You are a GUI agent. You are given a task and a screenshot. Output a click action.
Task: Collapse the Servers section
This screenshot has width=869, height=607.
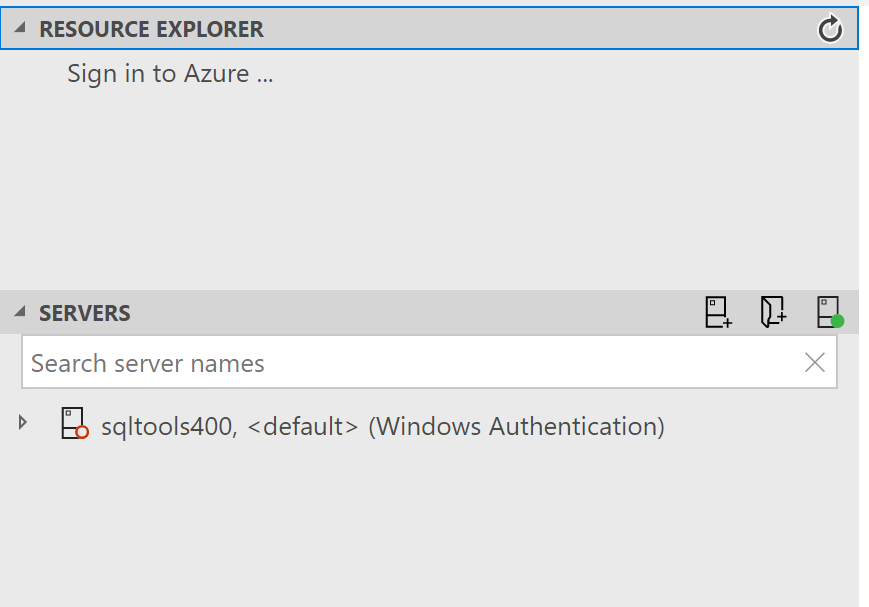20,312
